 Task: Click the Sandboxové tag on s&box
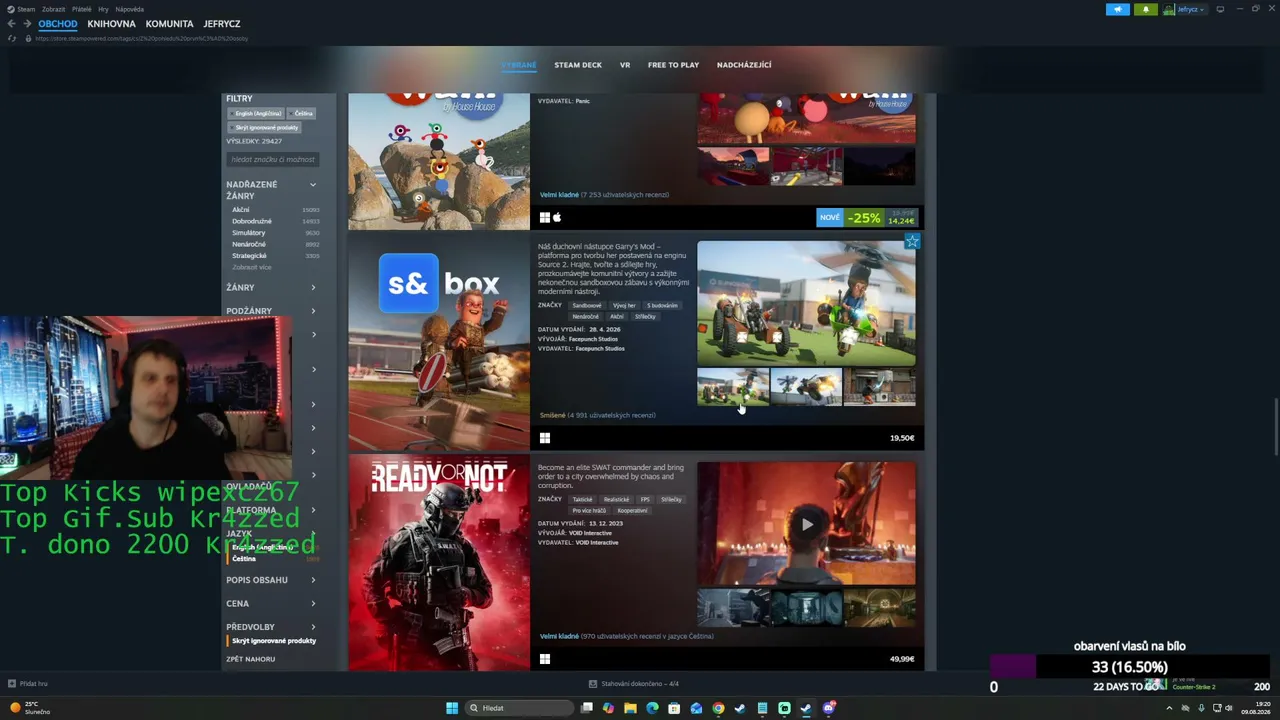(x=586, y=305)
